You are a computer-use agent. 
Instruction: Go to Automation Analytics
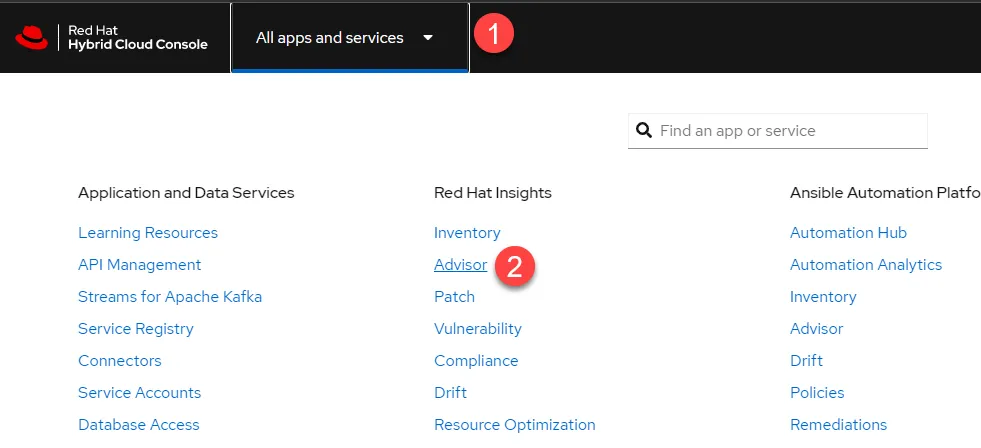coord(866,265)
